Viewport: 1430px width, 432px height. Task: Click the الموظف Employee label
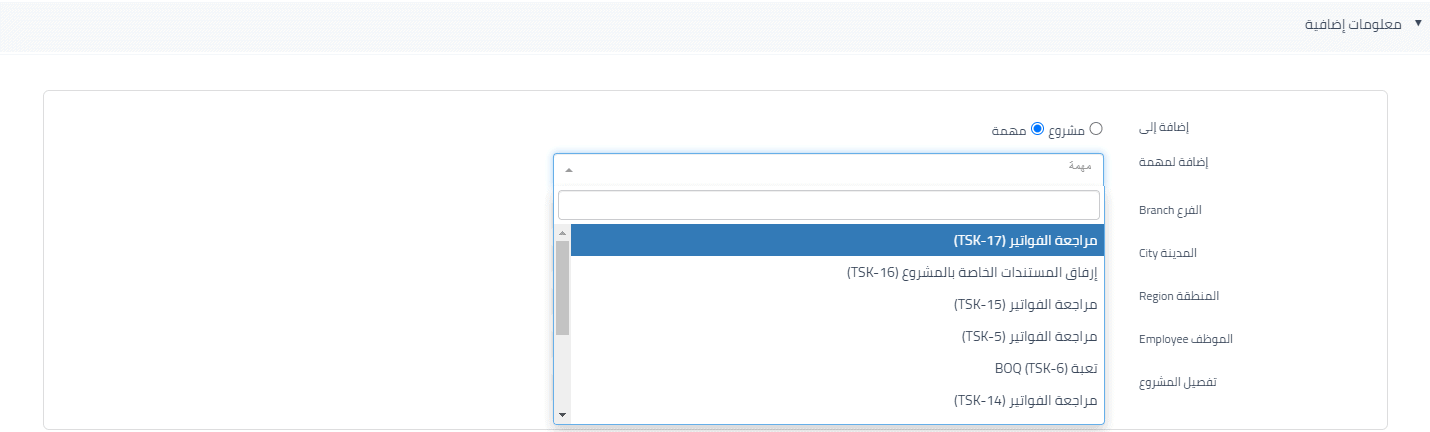click(1186, 339)
